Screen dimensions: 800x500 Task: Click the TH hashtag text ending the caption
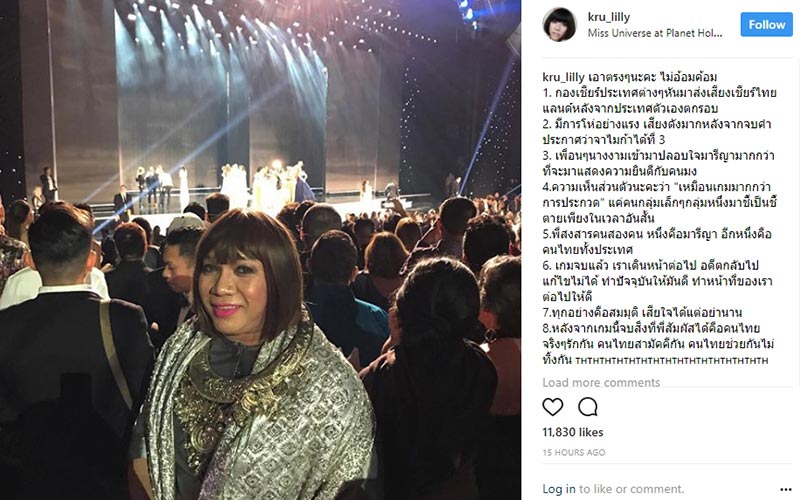671,360
